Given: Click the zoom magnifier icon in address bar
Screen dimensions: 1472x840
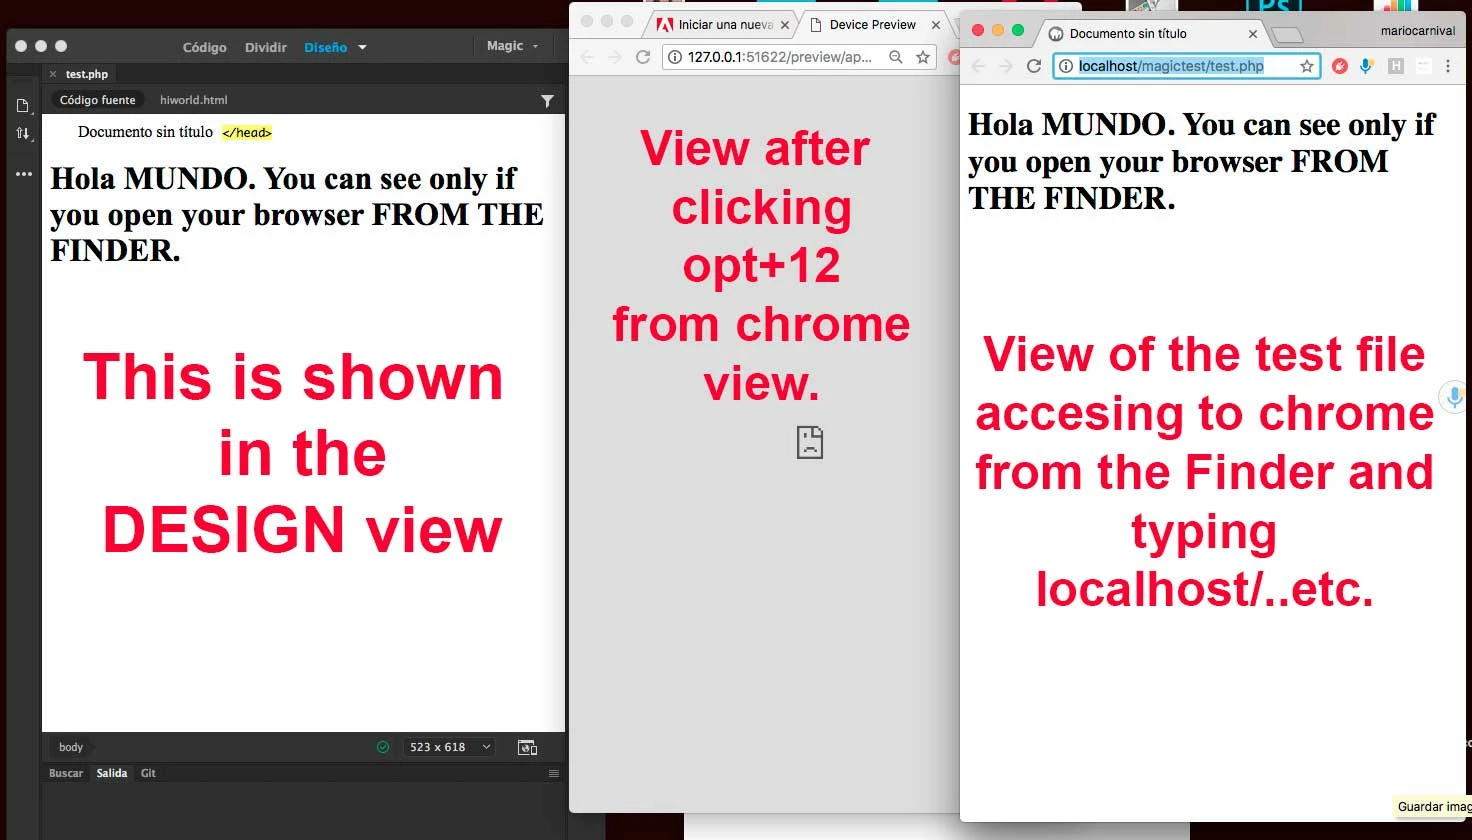Looking at the screenshot, I should (896, 57).
